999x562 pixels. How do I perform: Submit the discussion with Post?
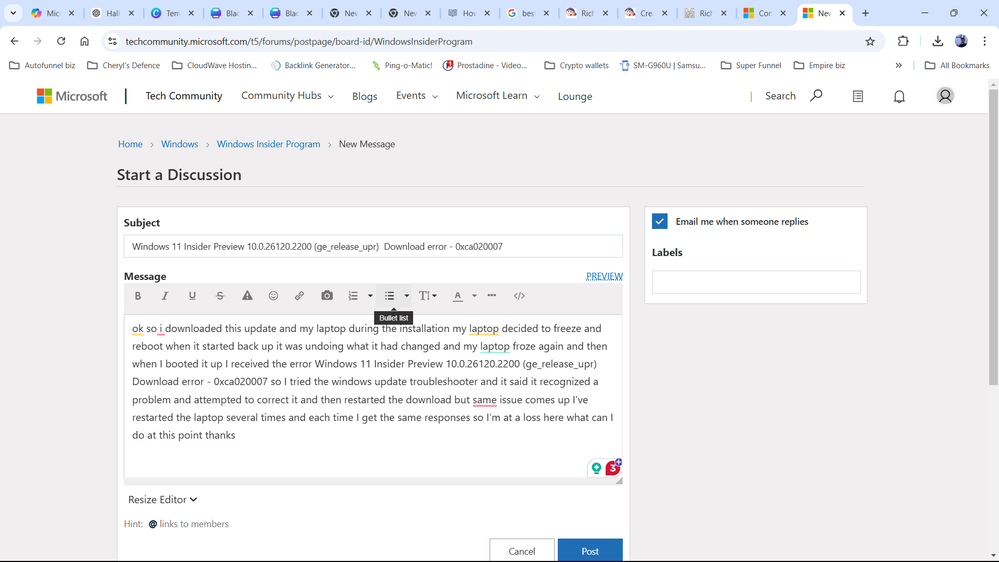pyautogui.click(x=590, y=551)
